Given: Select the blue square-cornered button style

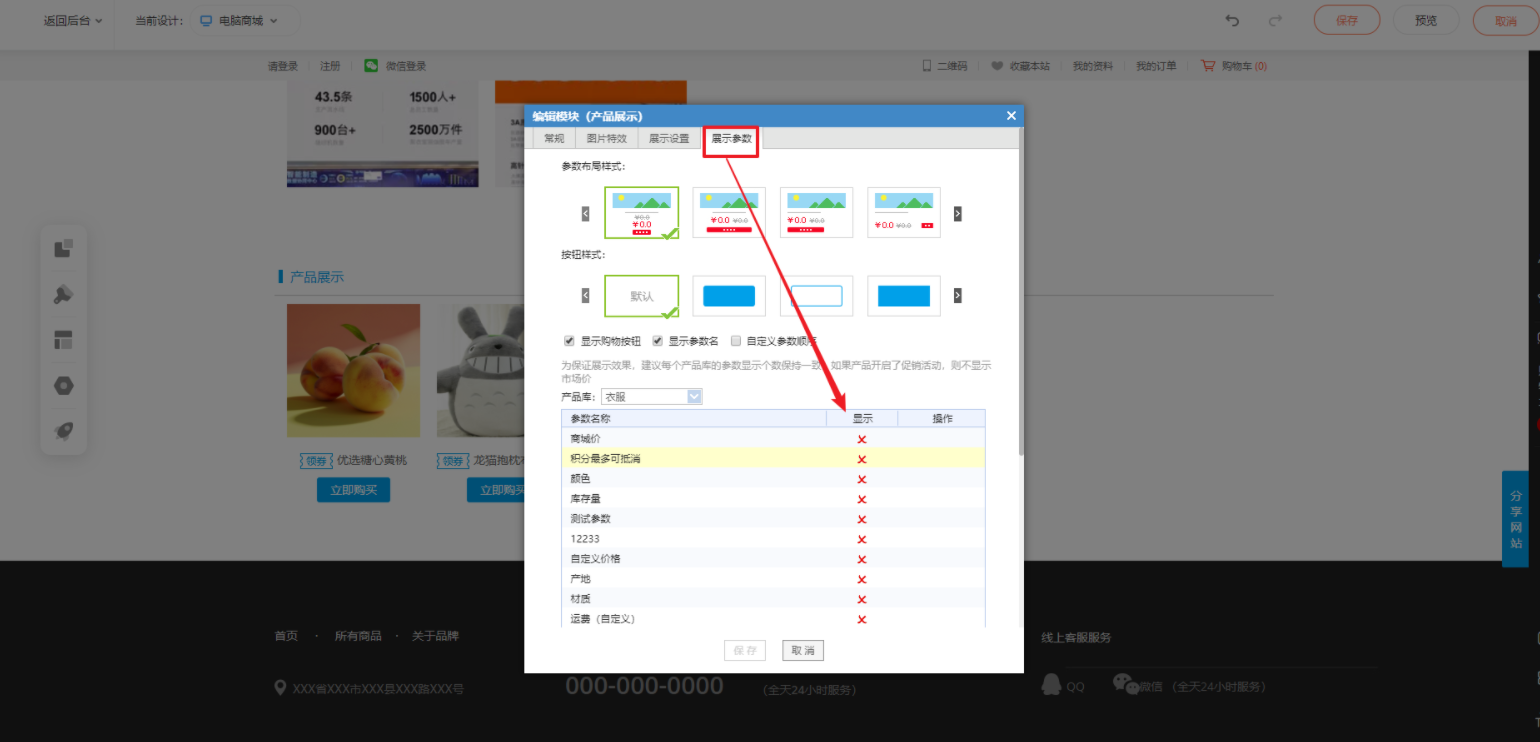Looking at the screenshot, I should (904, 296).
